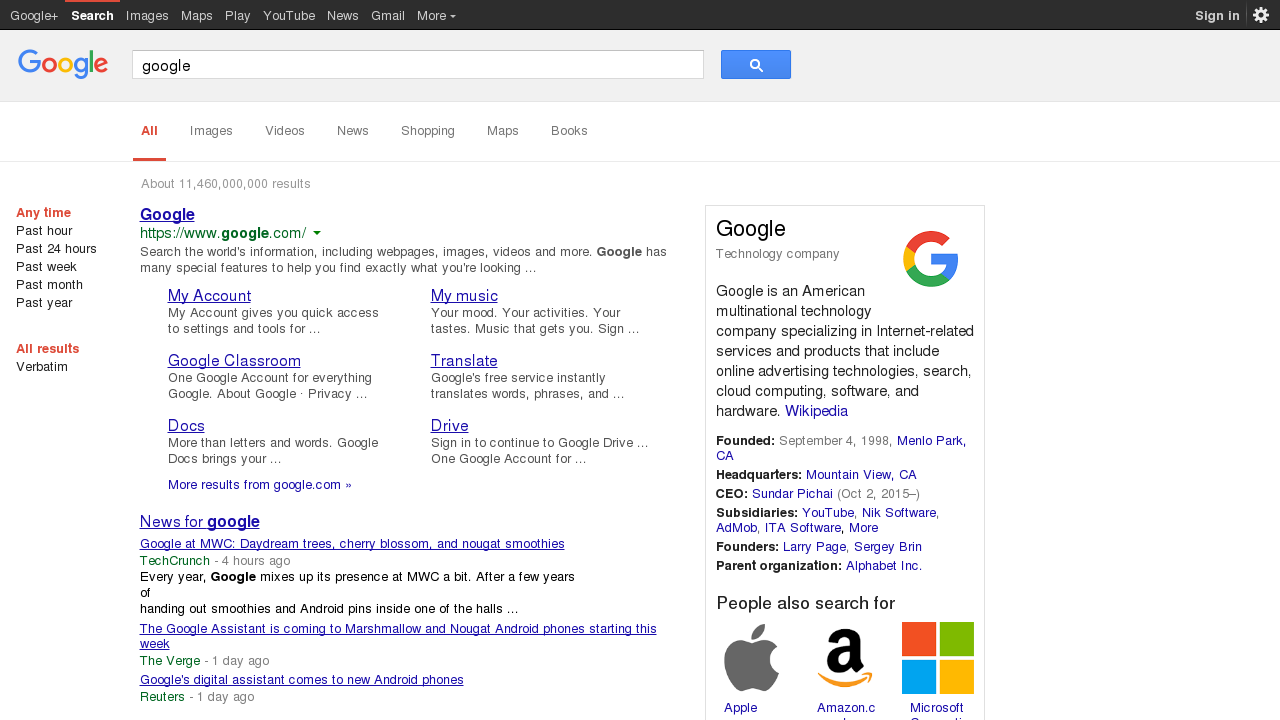Open the More dropdown in top bar
Screen dimensions: 1280x720
tap(436, 15)
